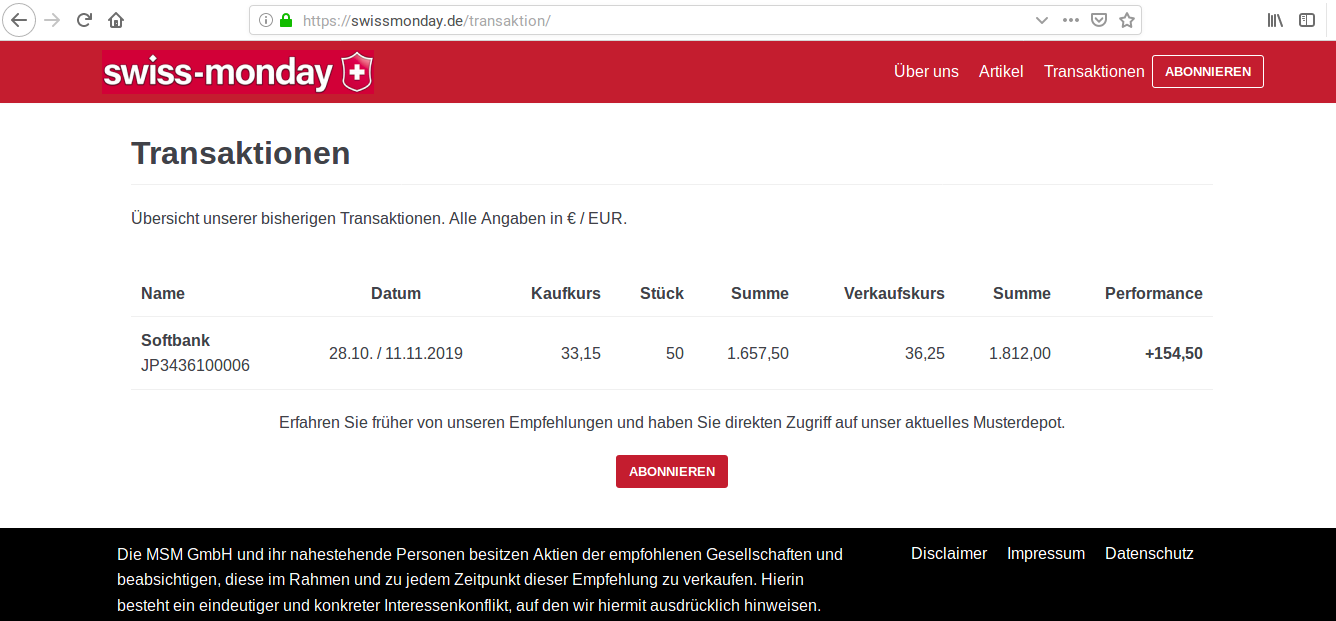Click the swiss-monday logo
1336x621 pixels.
[238, 72]
